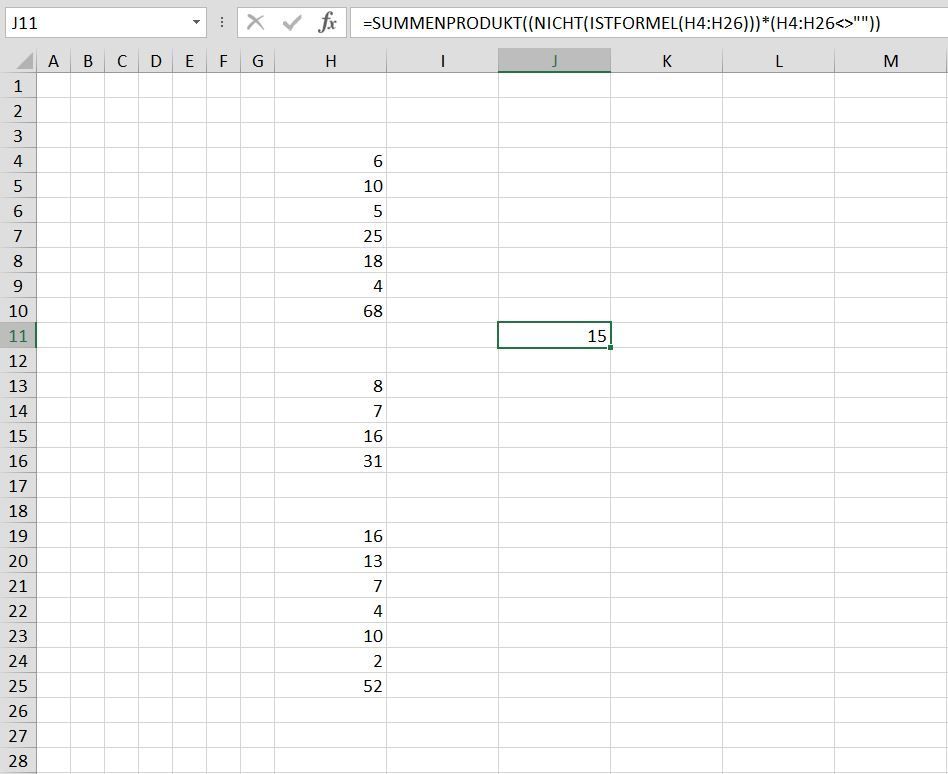The image size is (948, 774).
Task: Select row 10 header
Action: (x=18, y=311)
